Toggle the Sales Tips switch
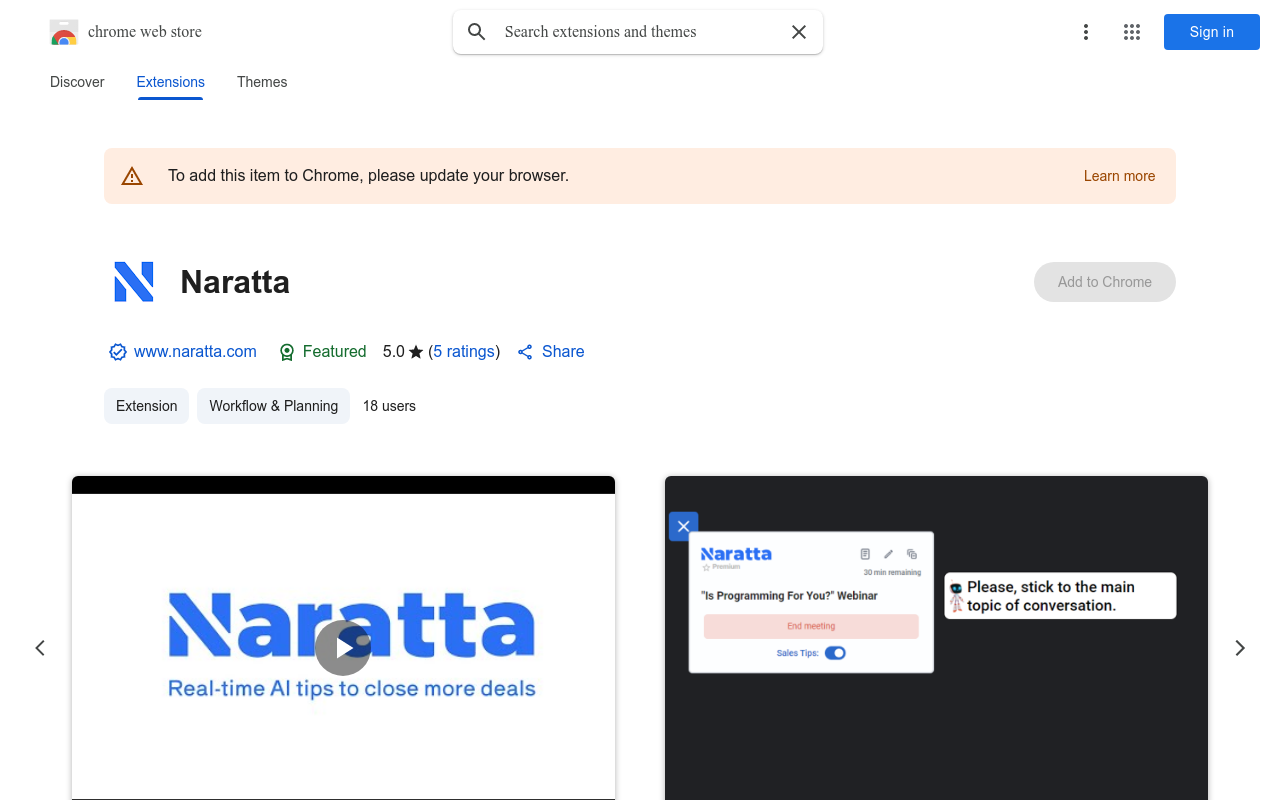 click(835, 653)
